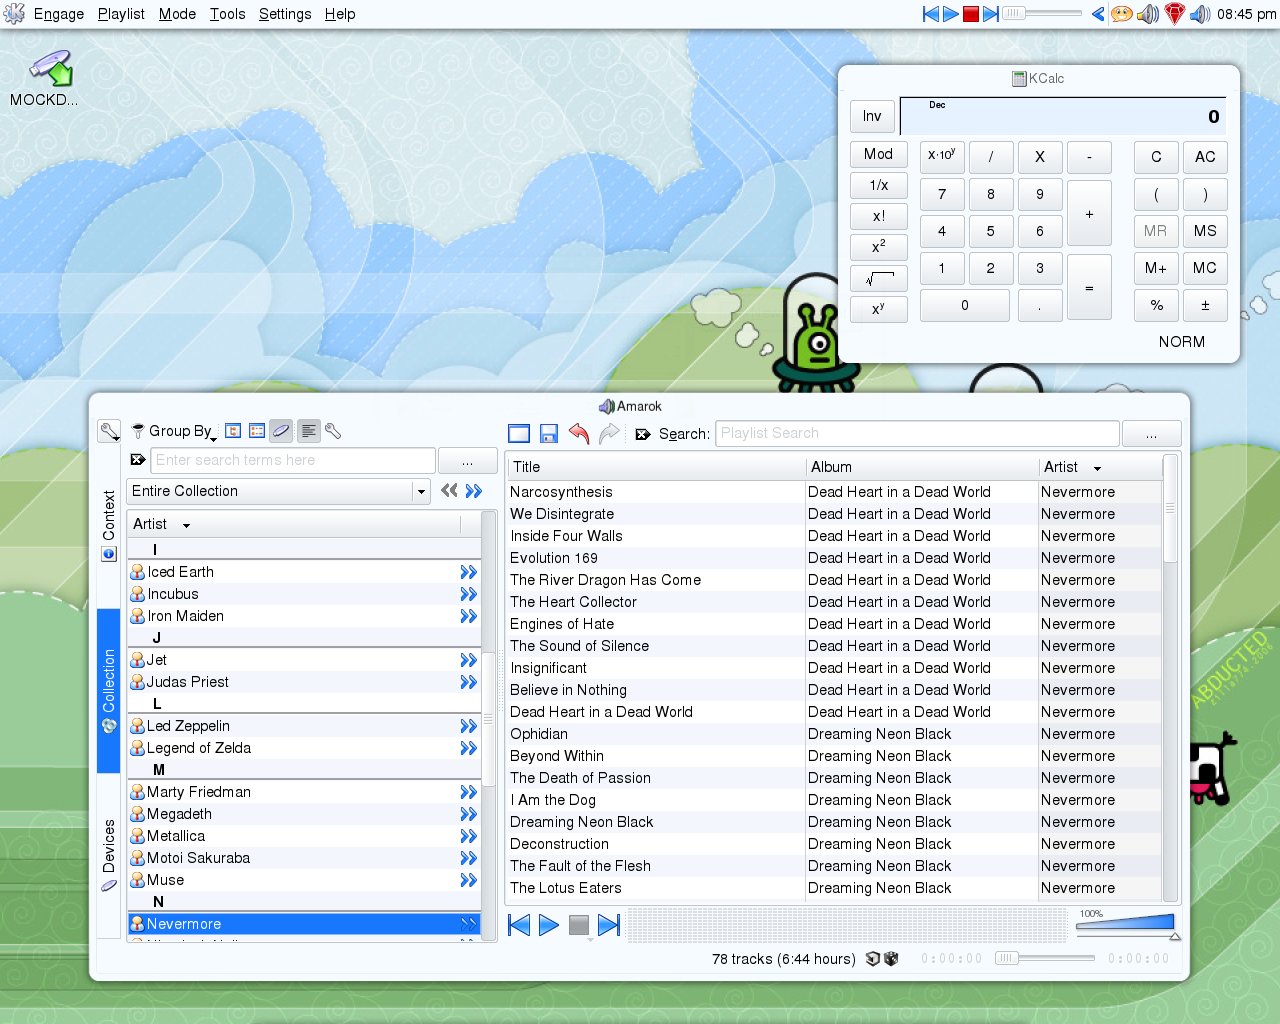Click the panel clock 08:45 pm

(1246, 14)
